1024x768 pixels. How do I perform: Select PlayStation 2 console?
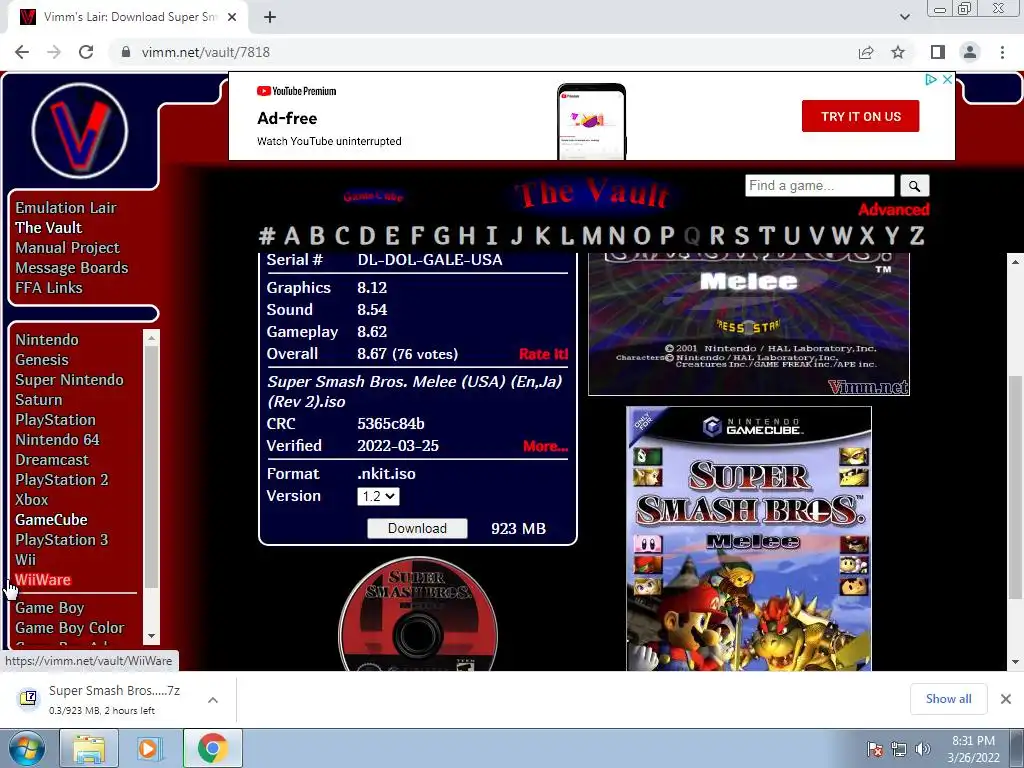point(62,480)
